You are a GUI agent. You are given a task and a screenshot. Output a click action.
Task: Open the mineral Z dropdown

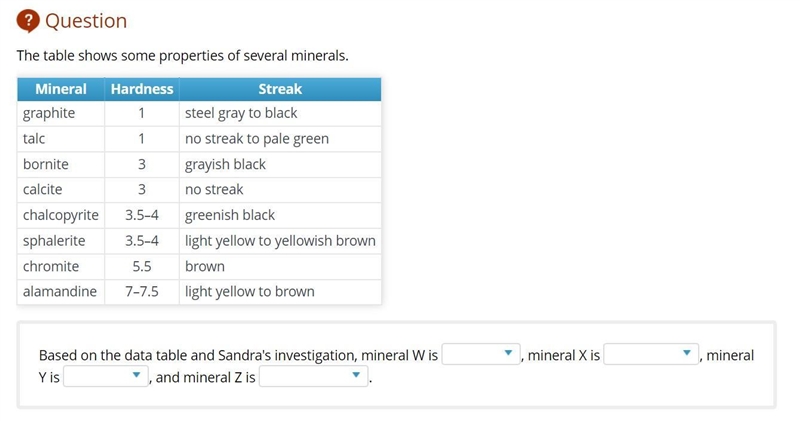point(313,376)
